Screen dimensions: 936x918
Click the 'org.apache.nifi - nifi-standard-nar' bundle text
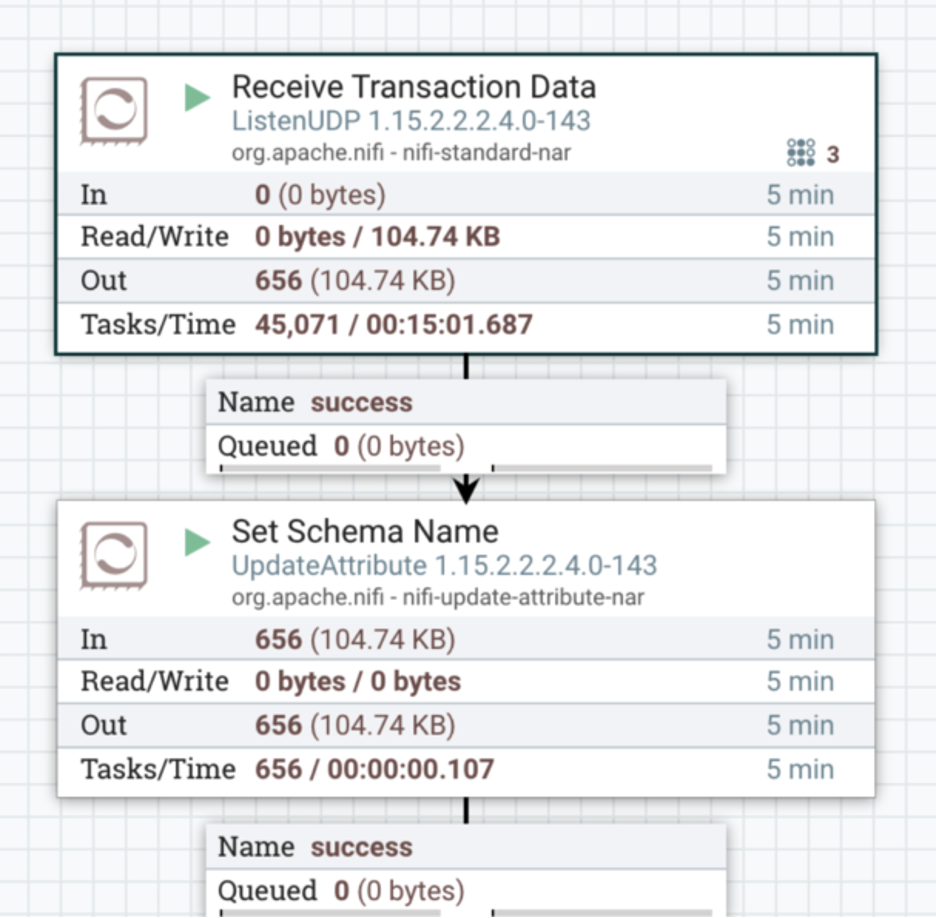(x=401, y=153)
